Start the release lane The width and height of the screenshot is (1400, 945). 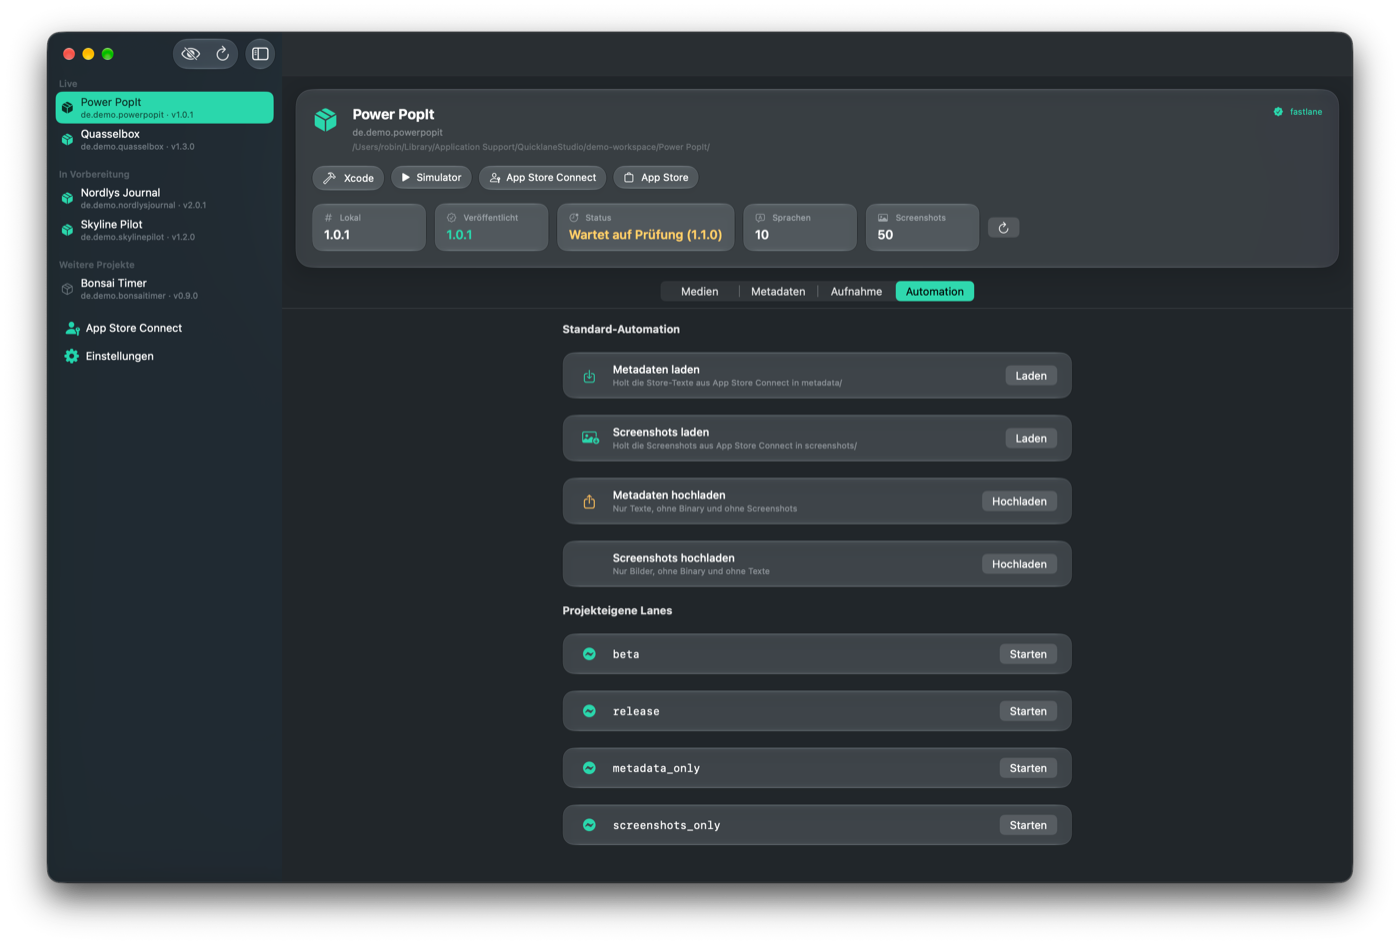pos(1028,712)
